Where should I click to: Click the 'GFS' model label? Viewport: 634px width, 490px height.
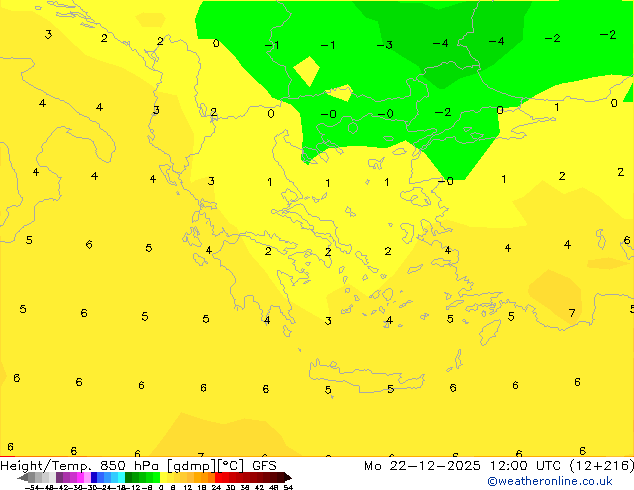click(264, 466)
